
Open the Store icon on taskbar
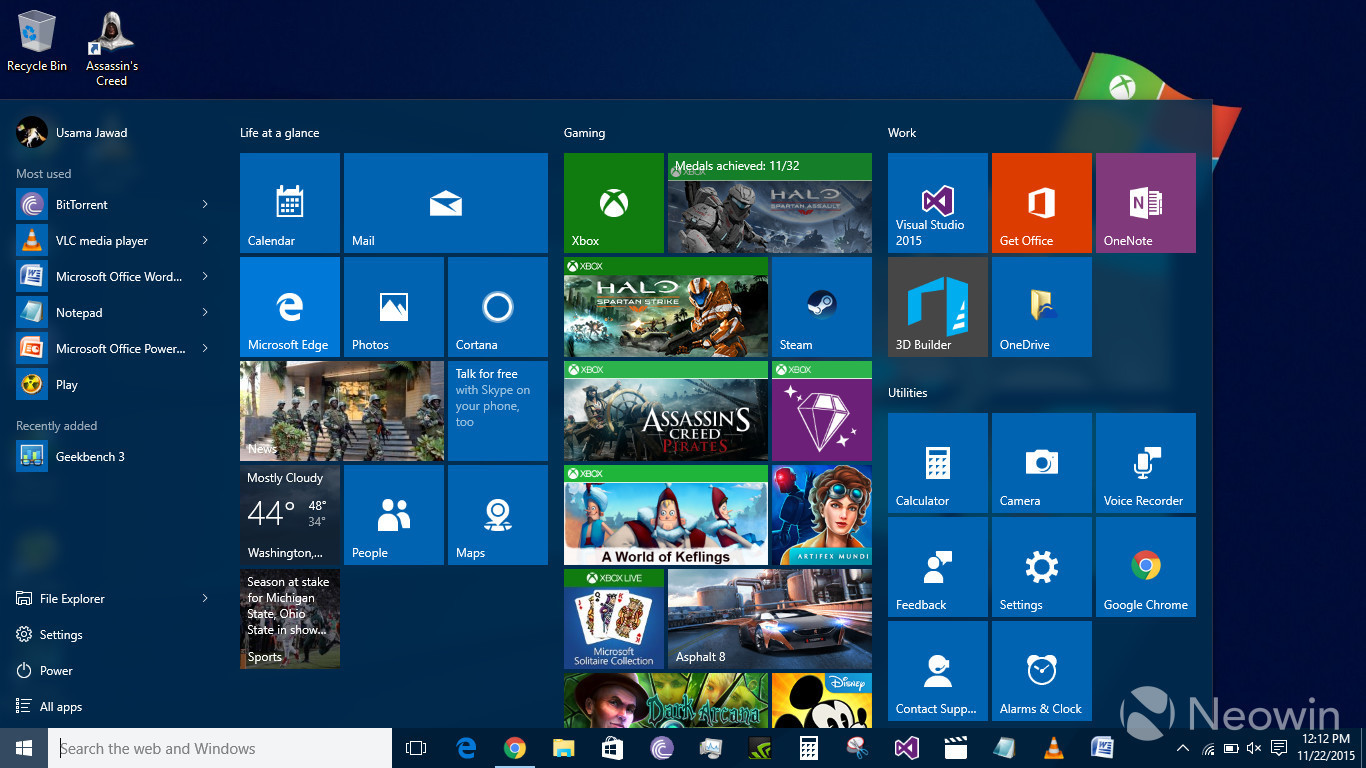click(x=612, y=748)
